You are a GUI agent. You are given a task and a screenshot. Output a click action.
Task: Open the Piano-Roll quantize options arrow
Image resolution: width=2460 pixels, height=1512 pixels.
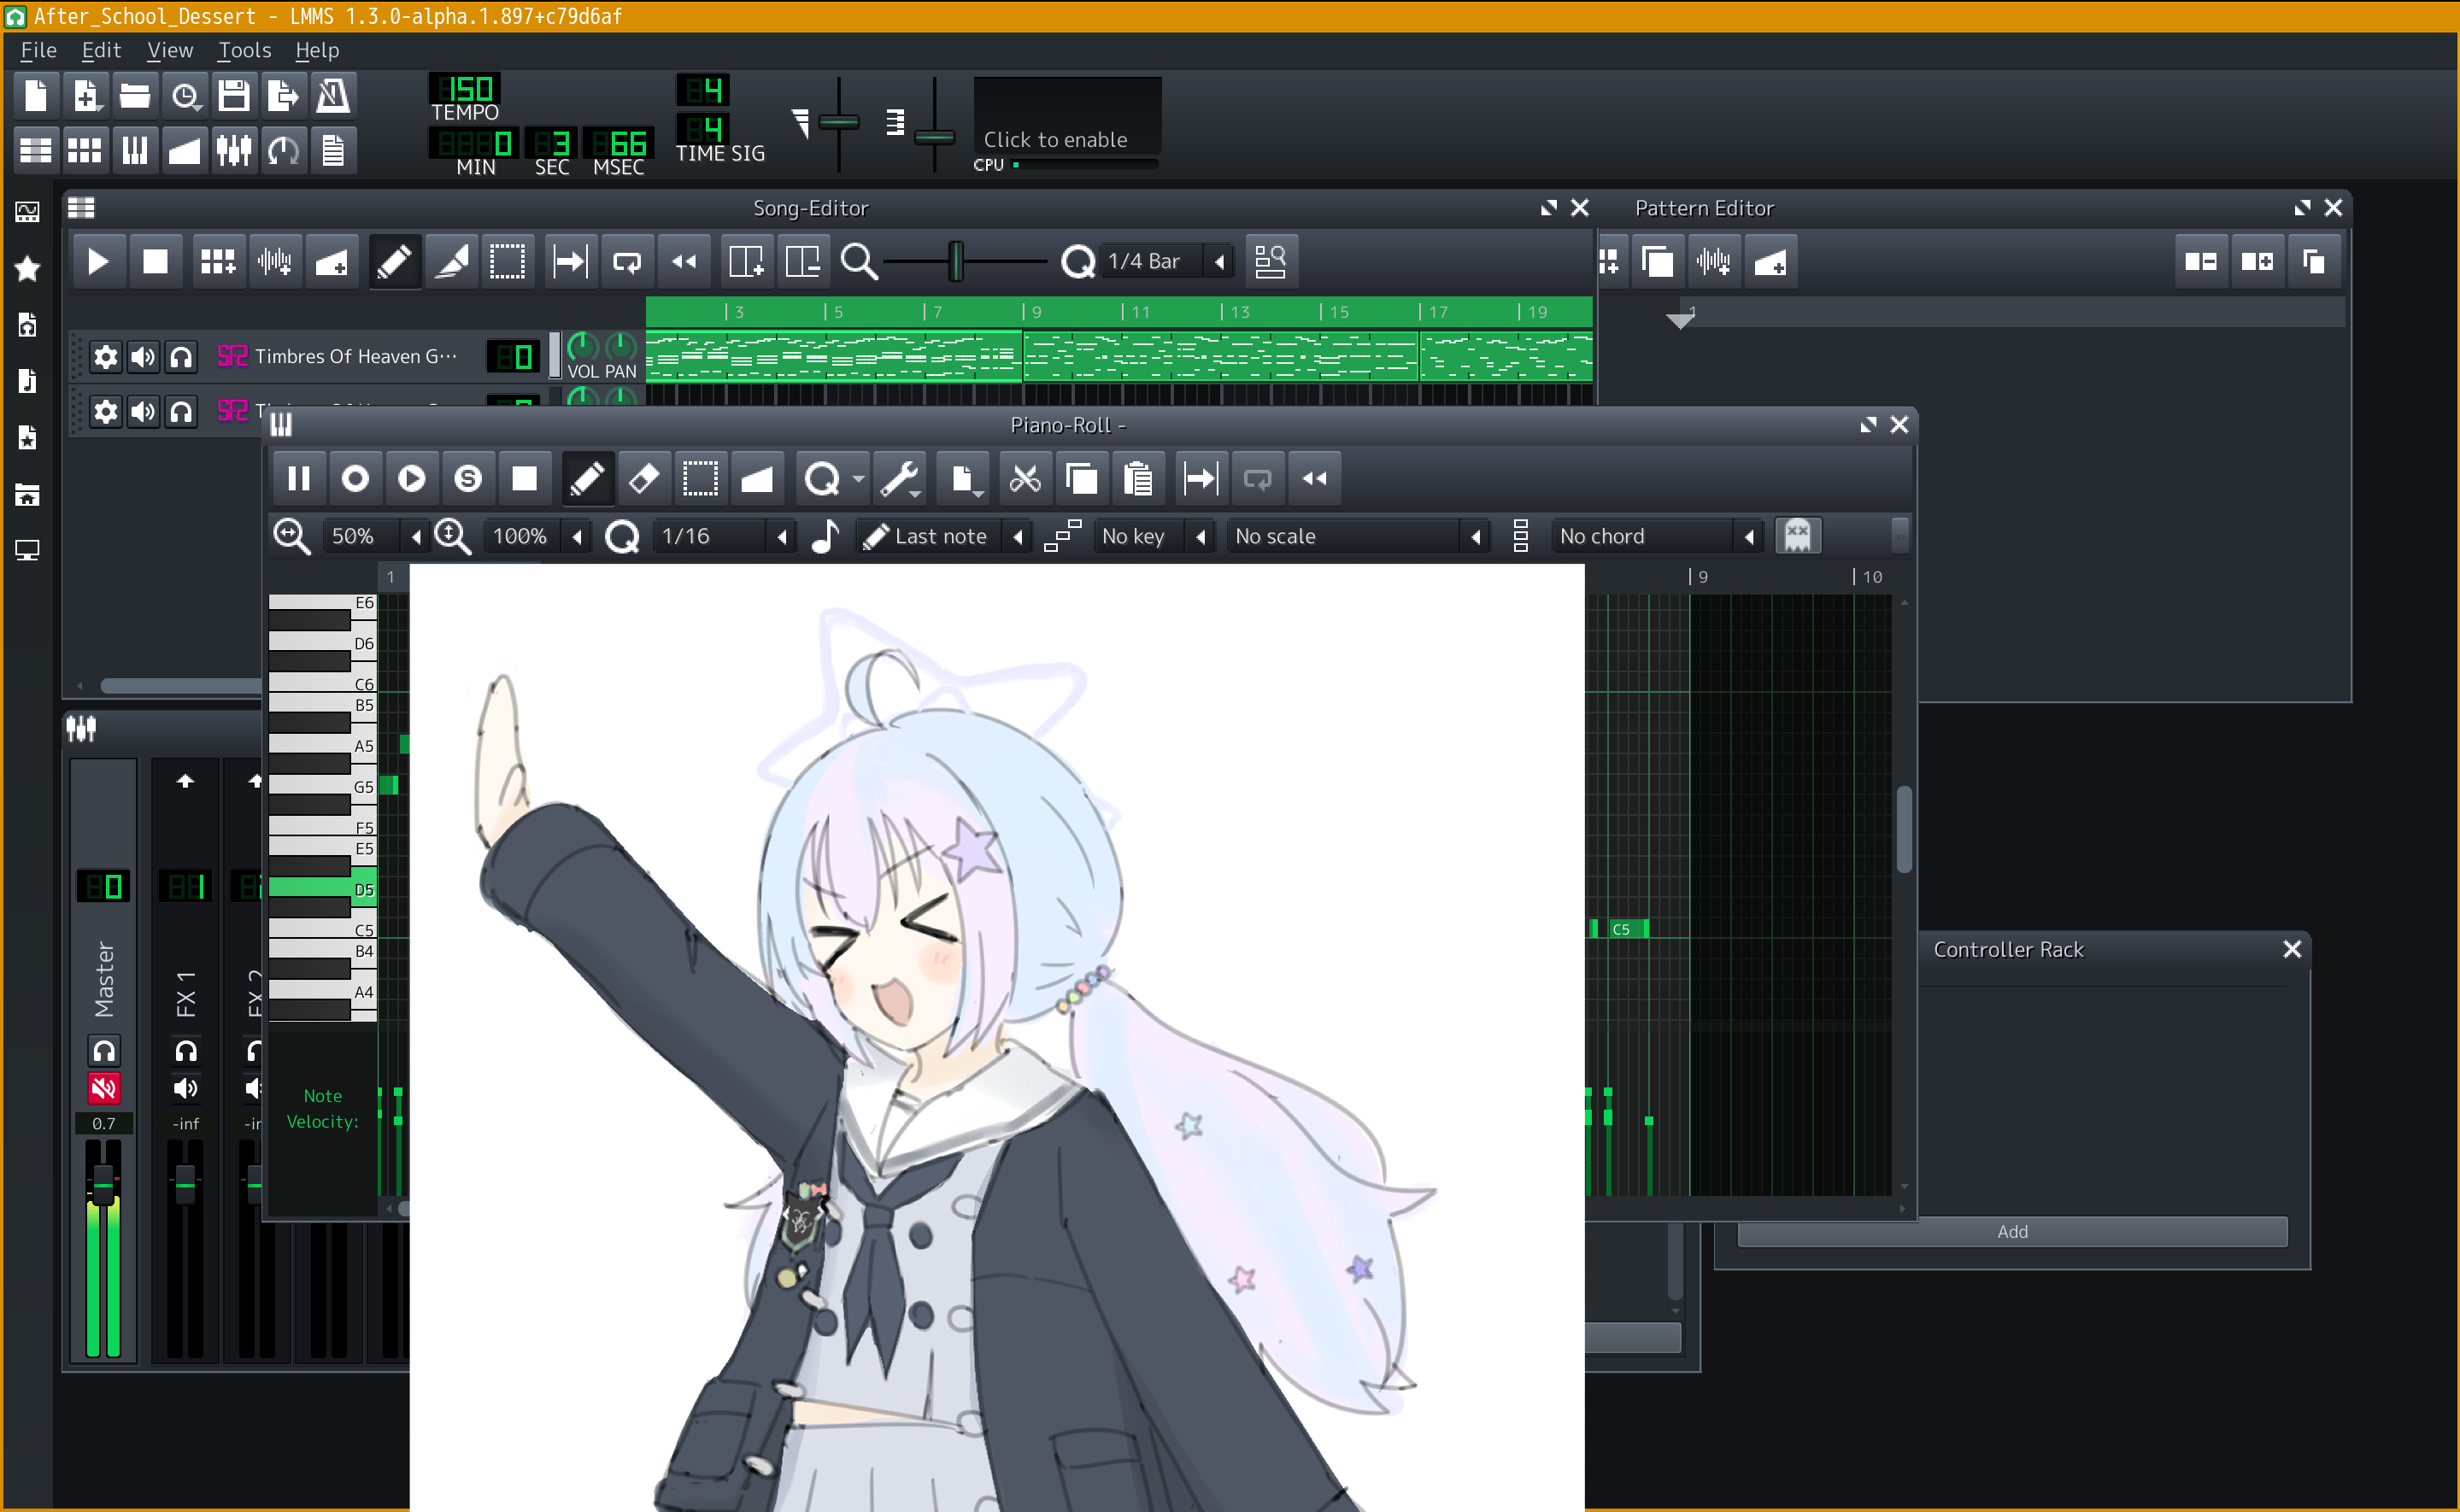point(859,480)
